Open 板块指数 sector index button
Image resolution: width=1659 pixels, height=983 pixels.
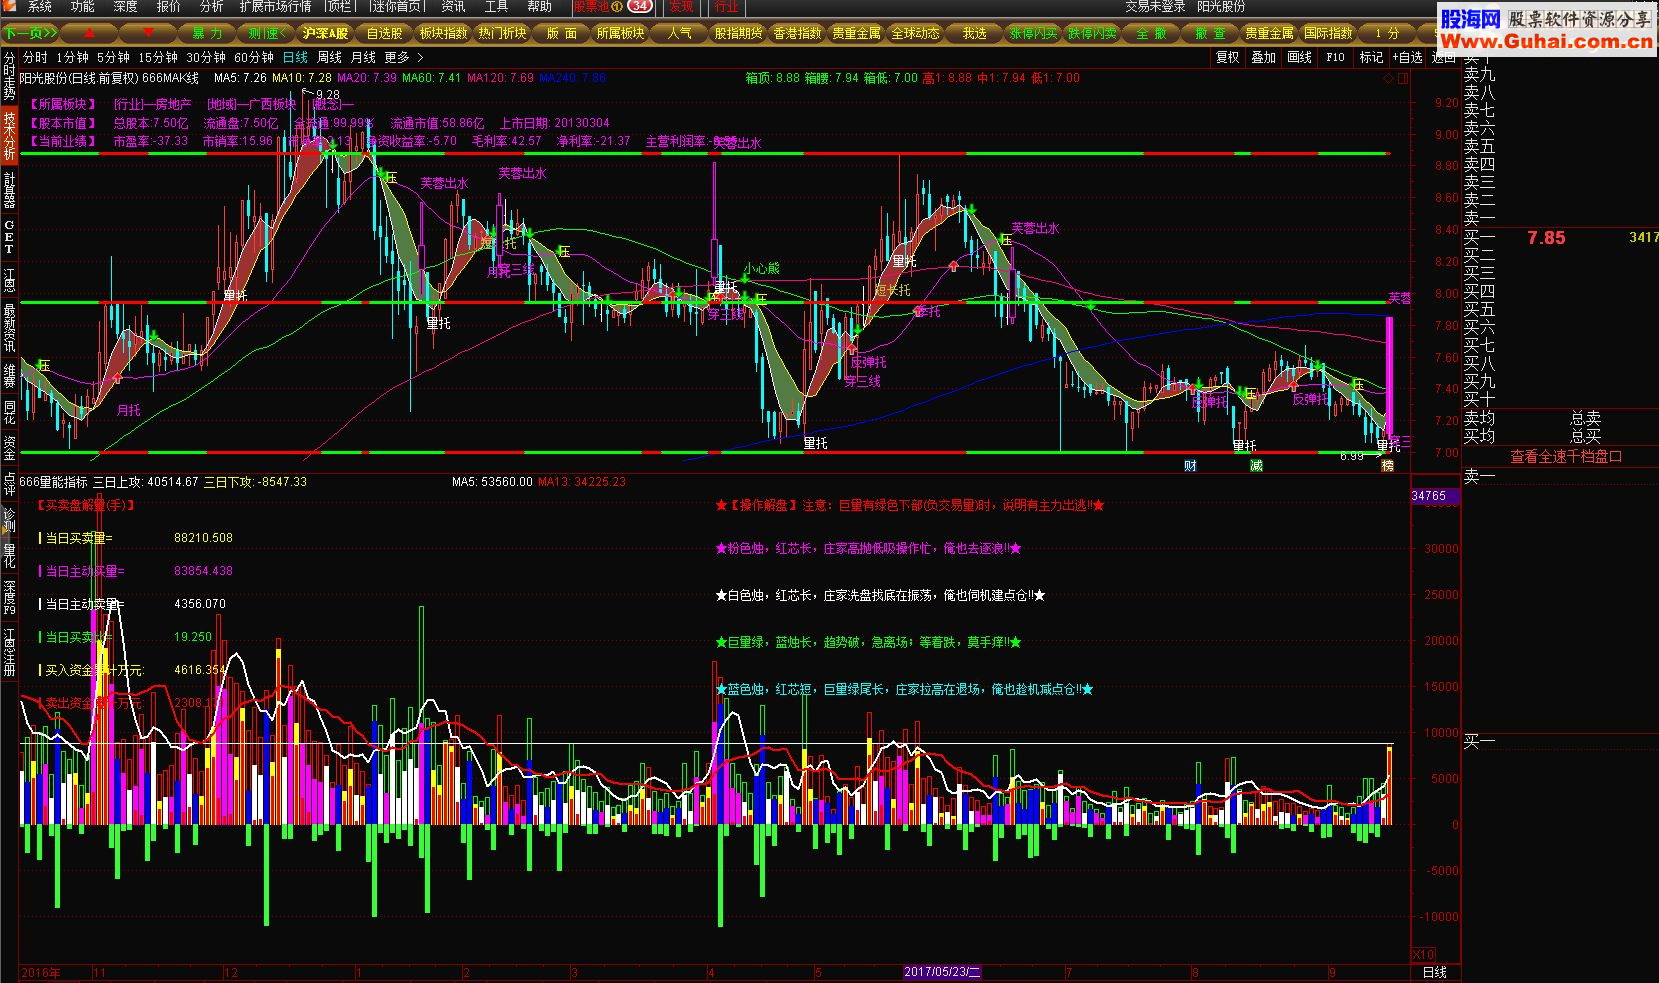[x=443, y=33]
